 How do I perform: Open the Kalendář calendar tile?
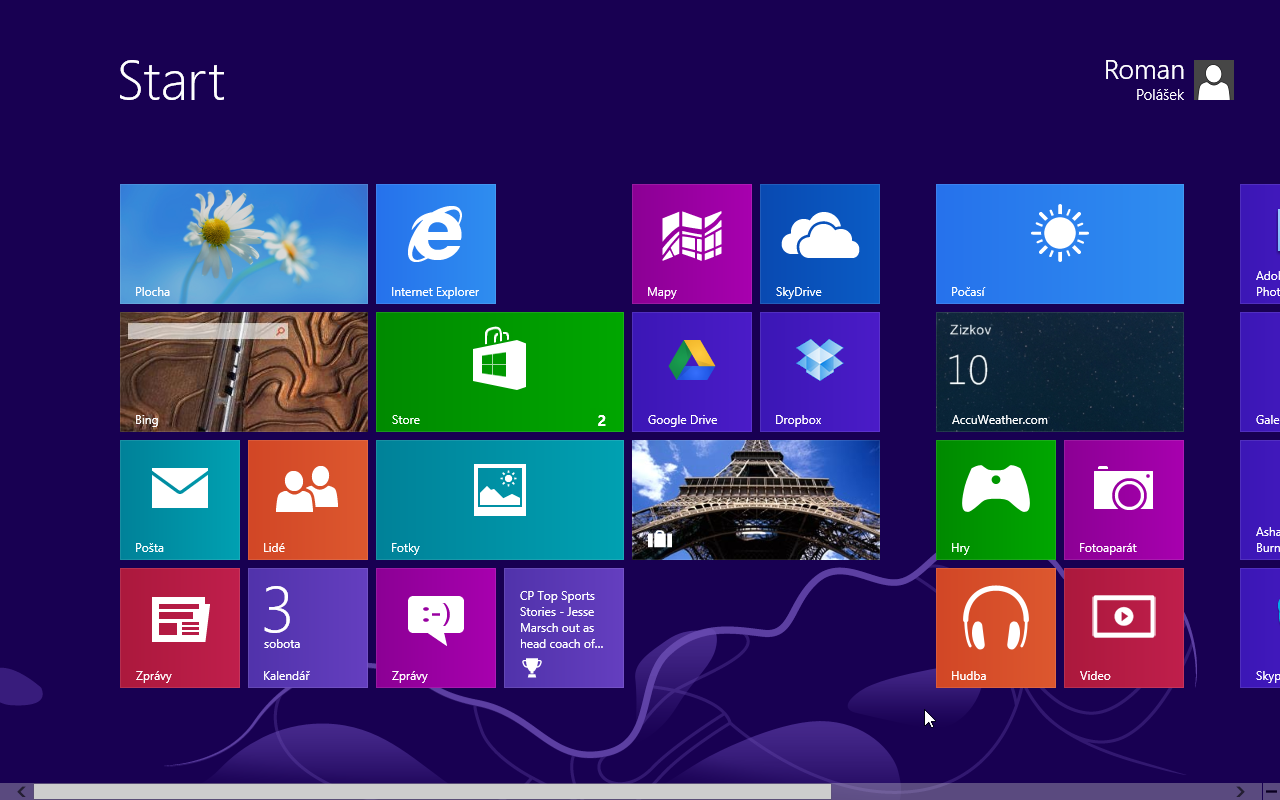point(308,628)
